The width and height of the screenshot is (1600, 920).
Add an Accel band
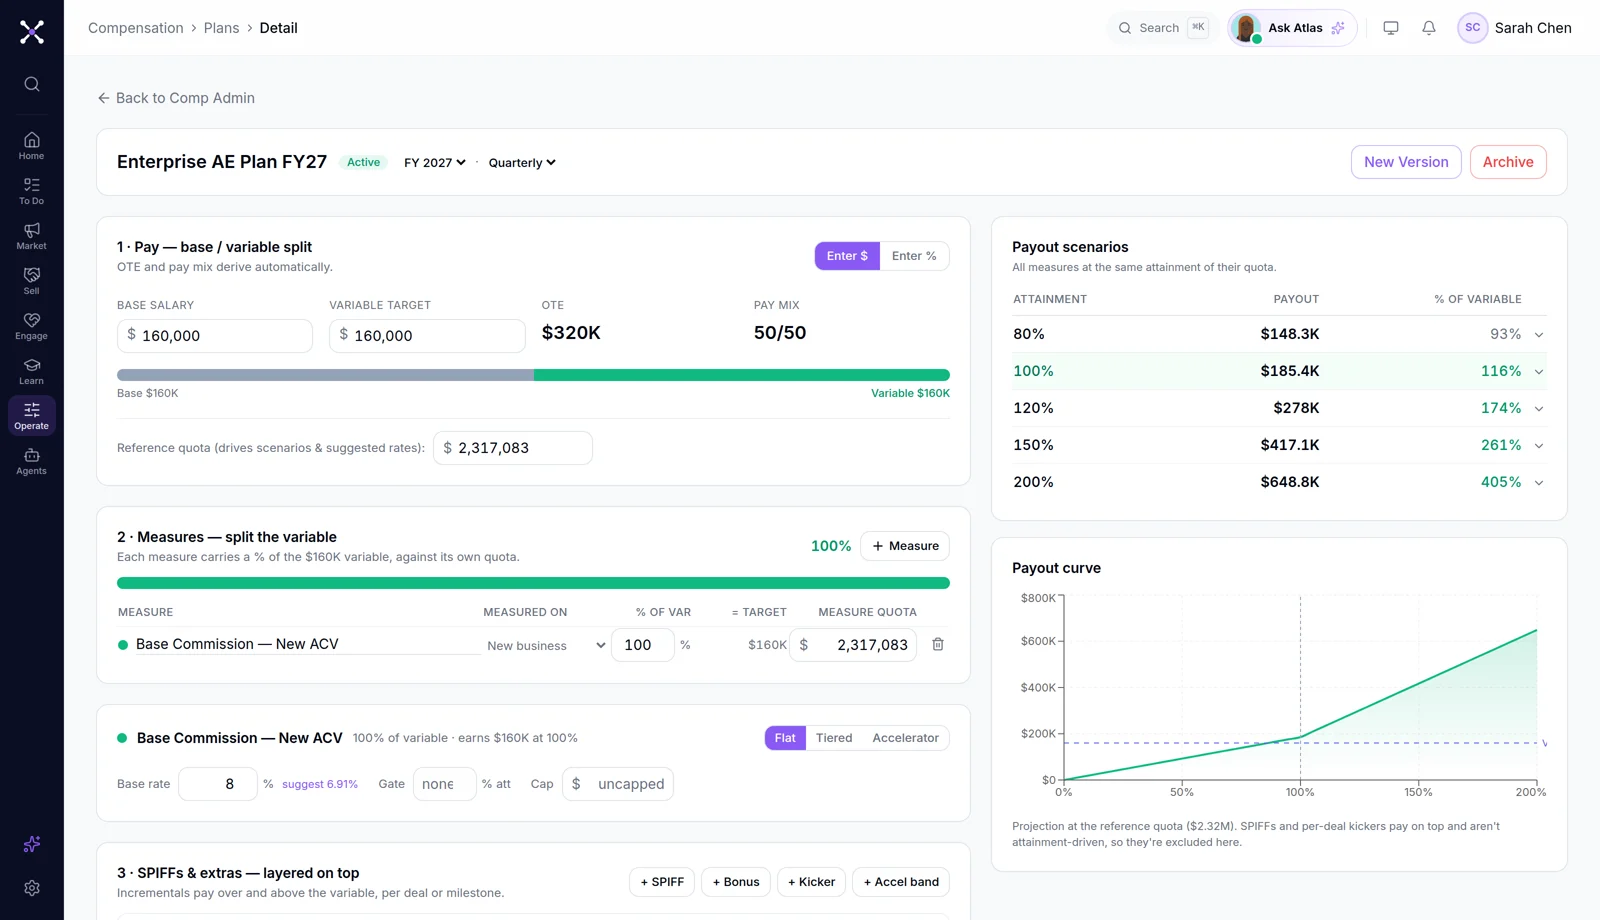[x=901, y=882]
